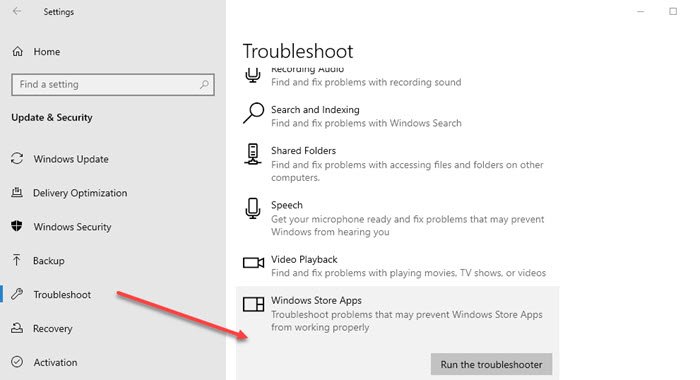Click the Home house icon
Image resolution: width=700 pixels, height=380 pixels.
17,51
